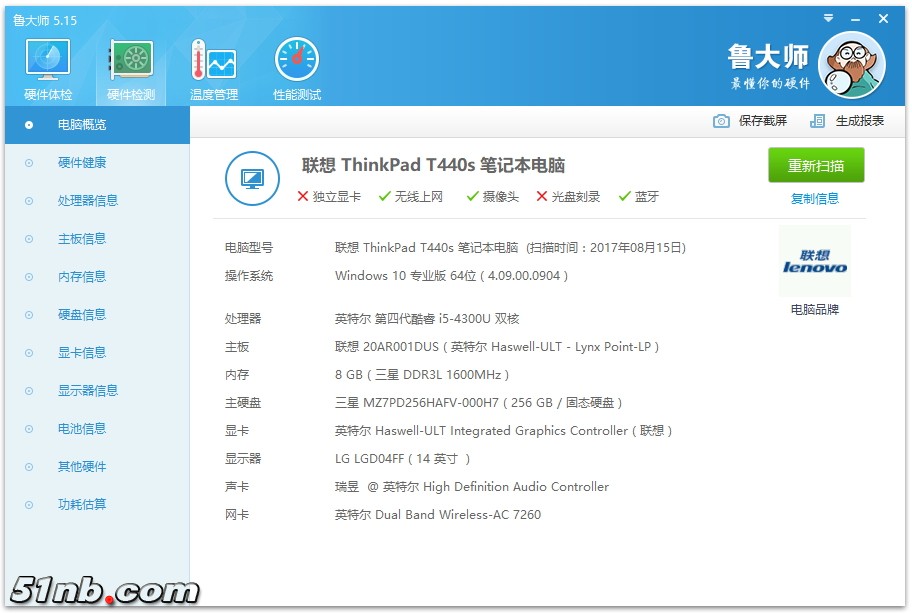
Task: Open the 温度管理 temperature management icon
Action: point(213,60)
